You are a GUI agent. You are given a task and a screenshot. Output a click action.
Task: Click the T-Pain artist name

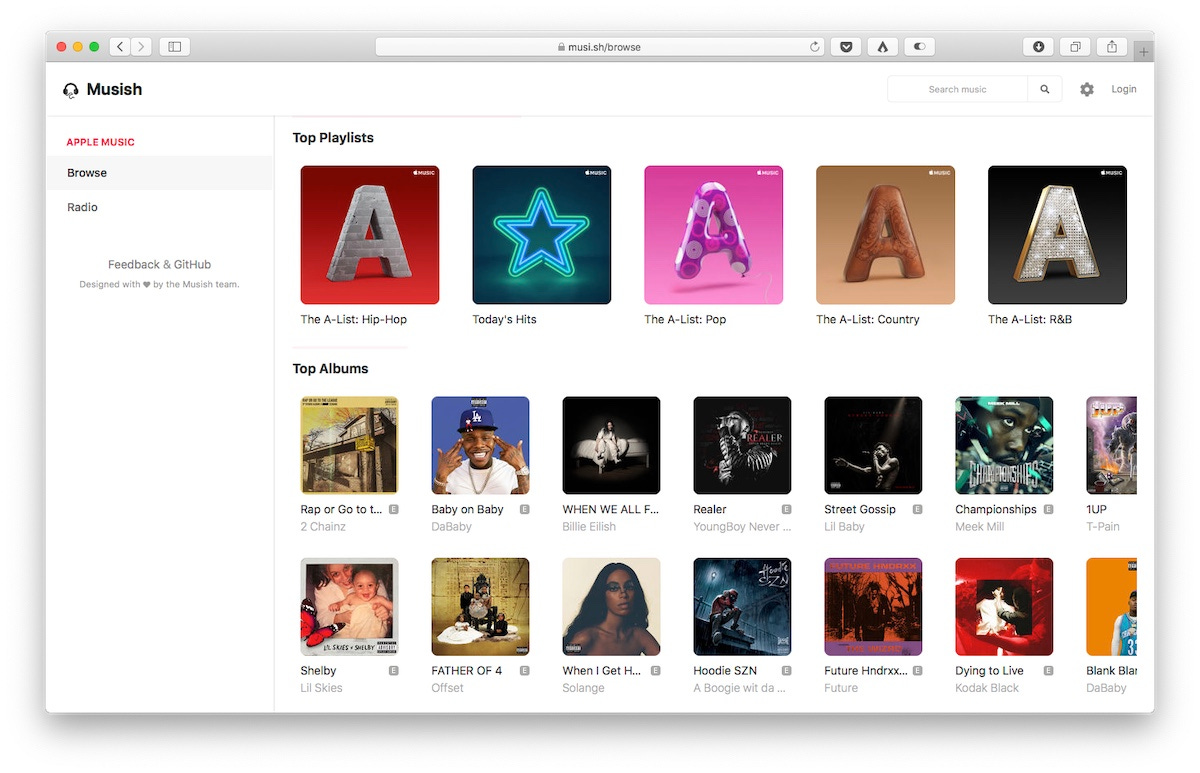tap(1103, 527)
